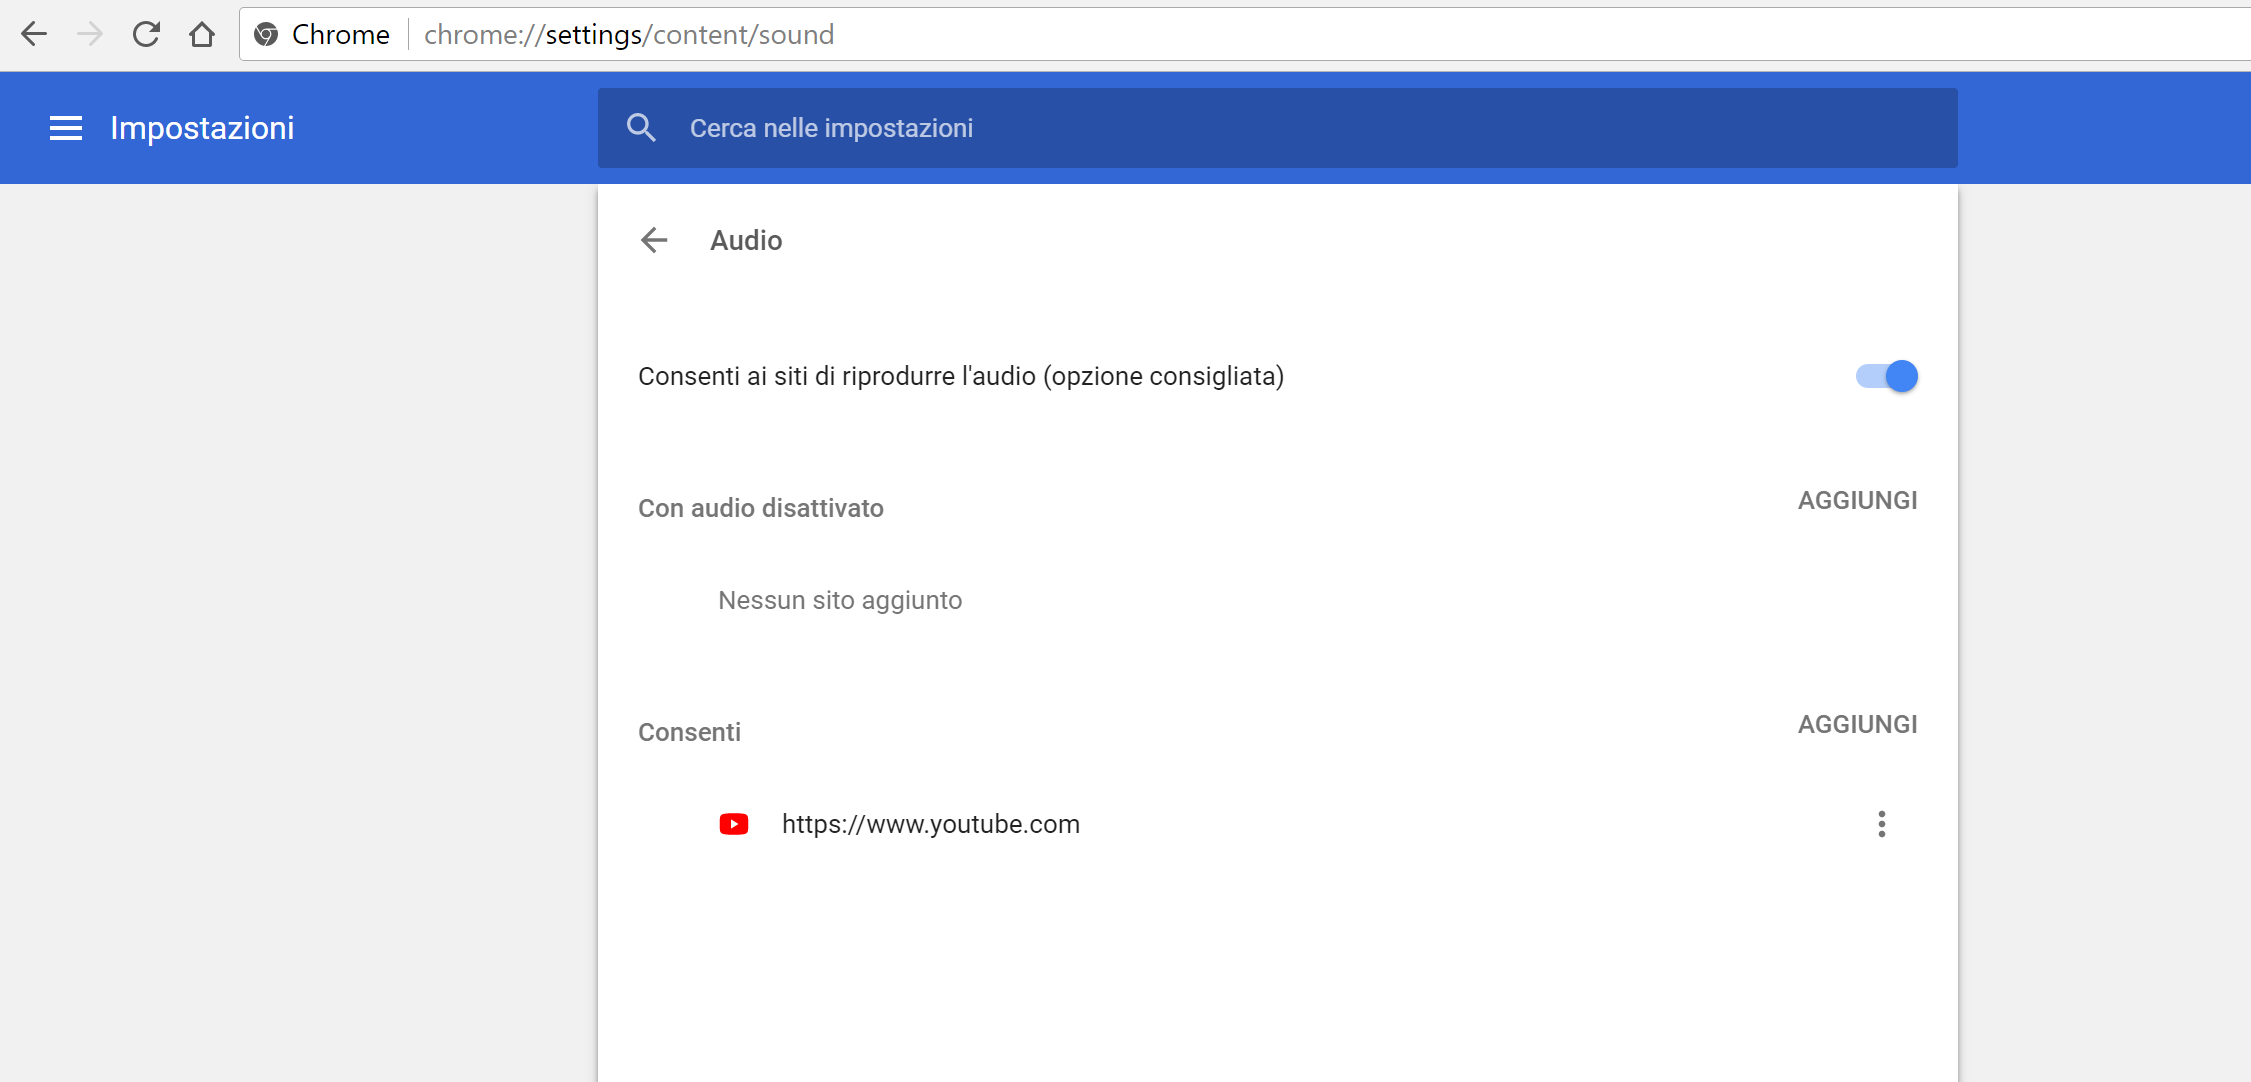Click the browser back arrow

[x=34, y=35]
